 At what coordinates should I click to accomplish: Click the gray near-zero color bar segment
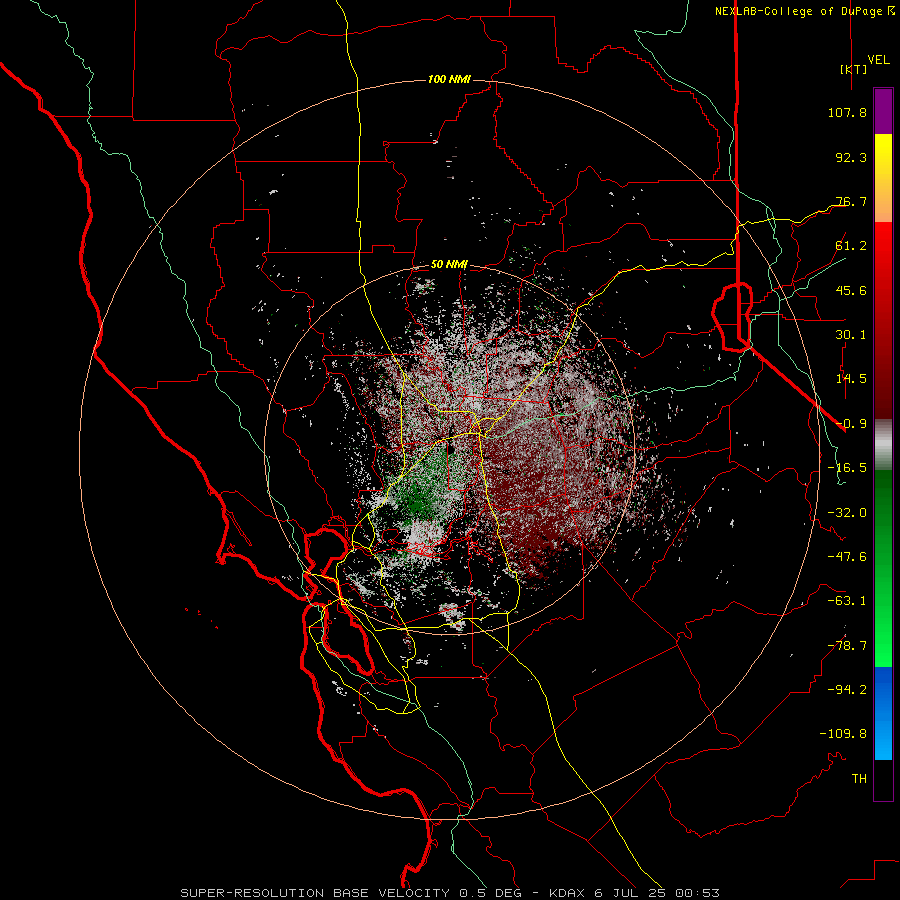[883, 444]
